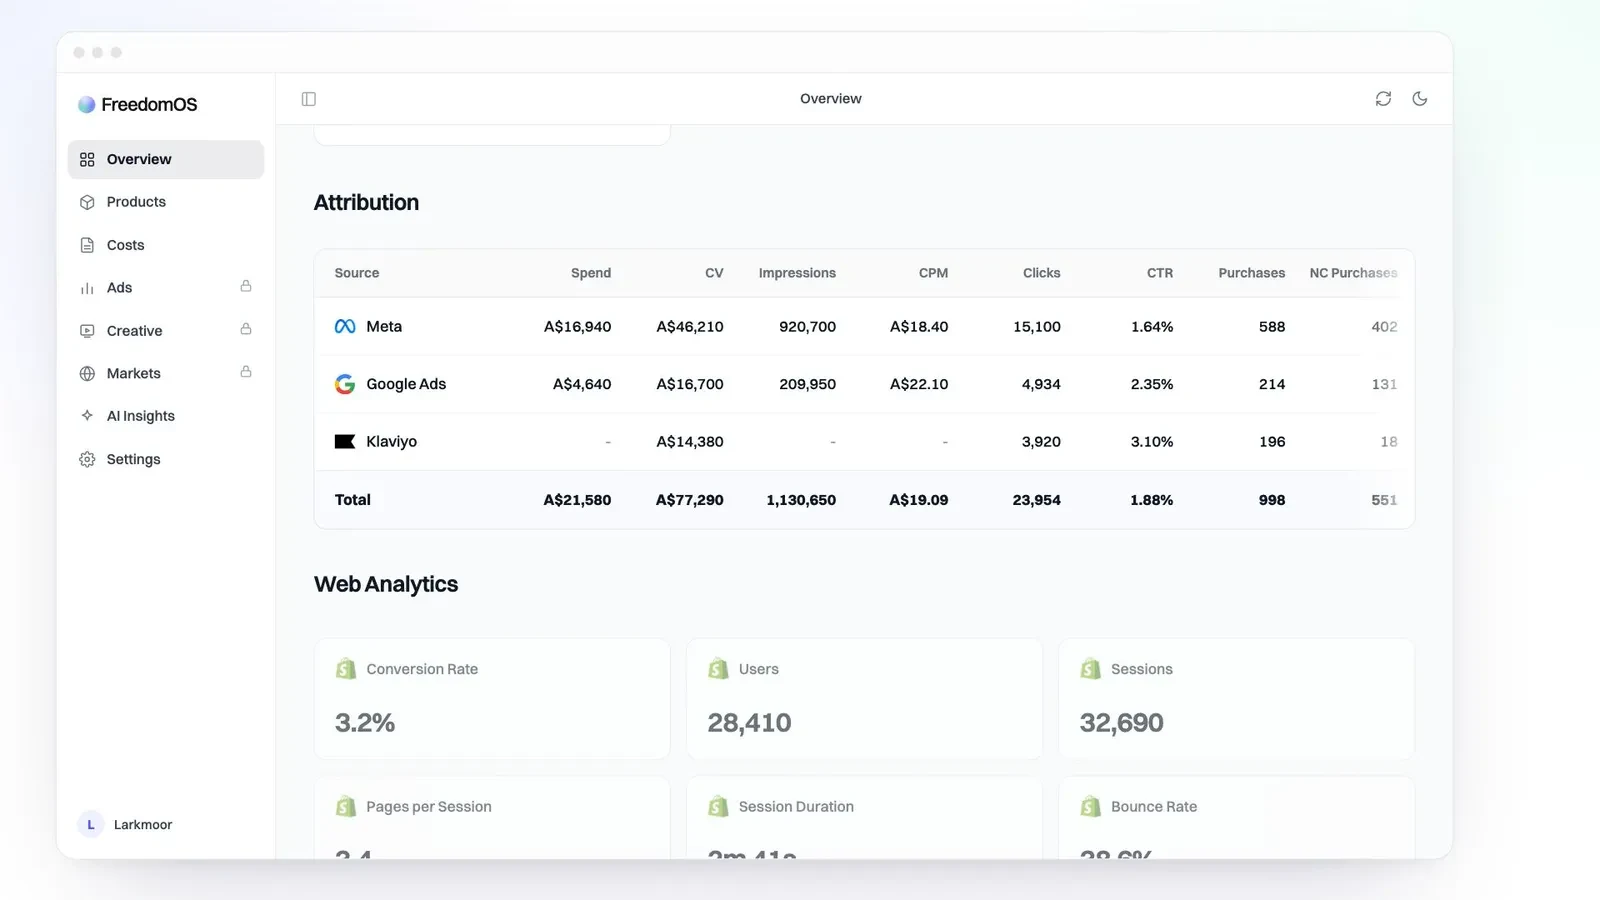Open the Larkmoor account avatar
Viewport: 1600px width, 900px height.
(x=91, y=824)
